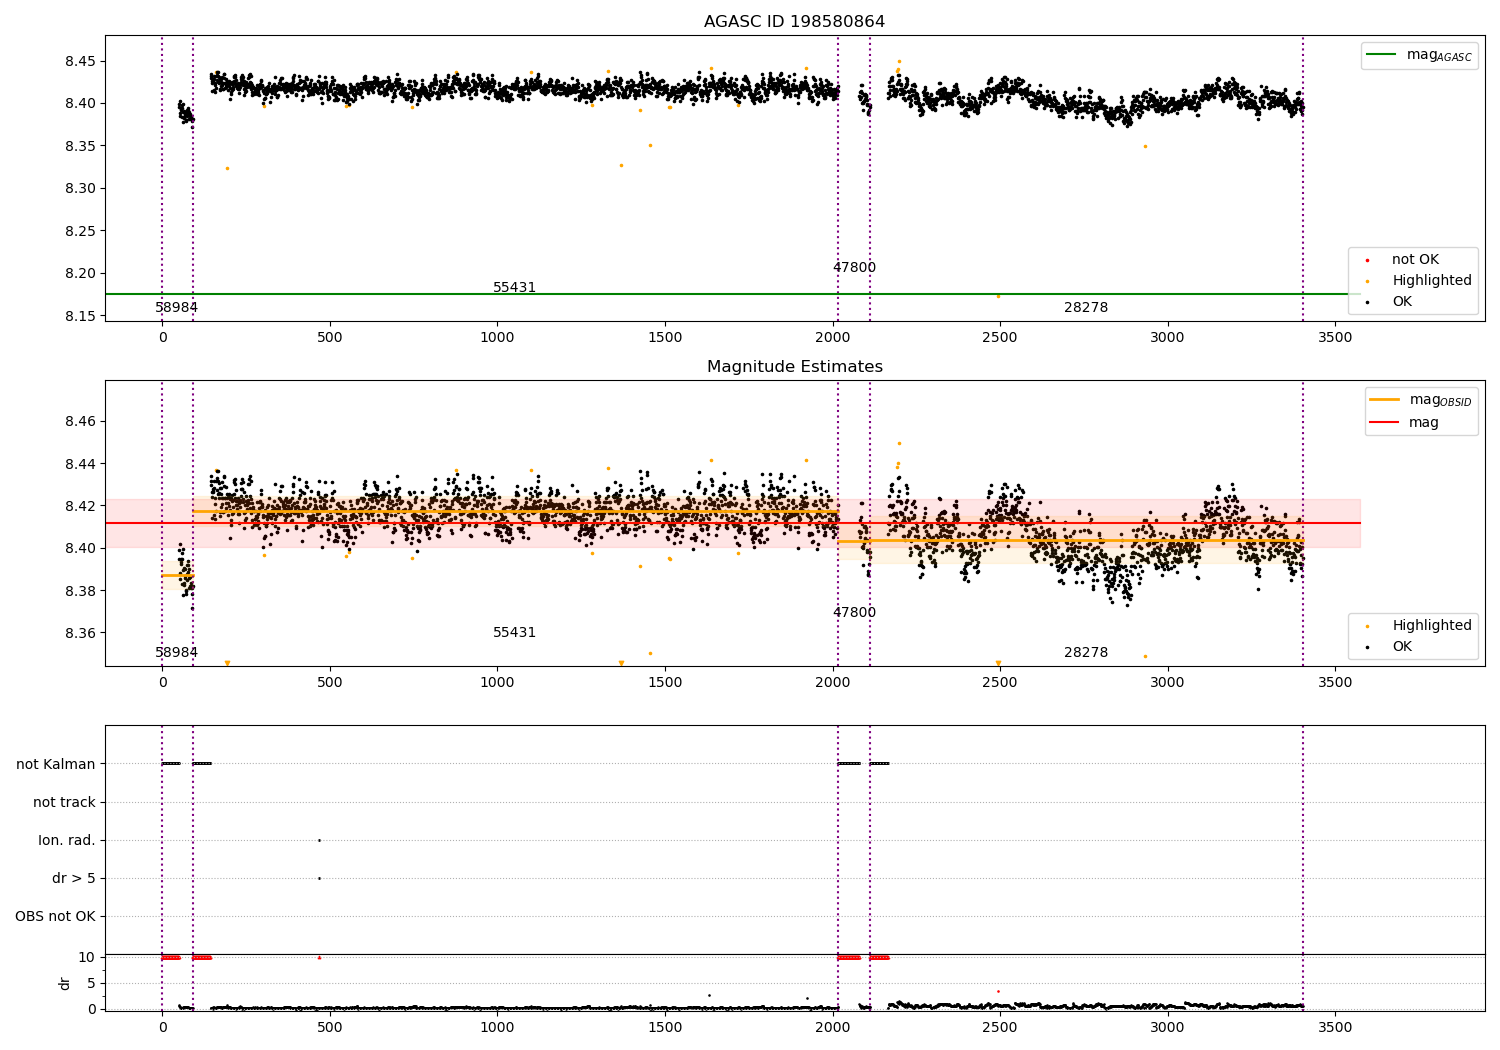Click x-axis tick 3500 under top plot
Image resolution: width=1500 pixels, height=1050 pixels.
(1335, 338)
